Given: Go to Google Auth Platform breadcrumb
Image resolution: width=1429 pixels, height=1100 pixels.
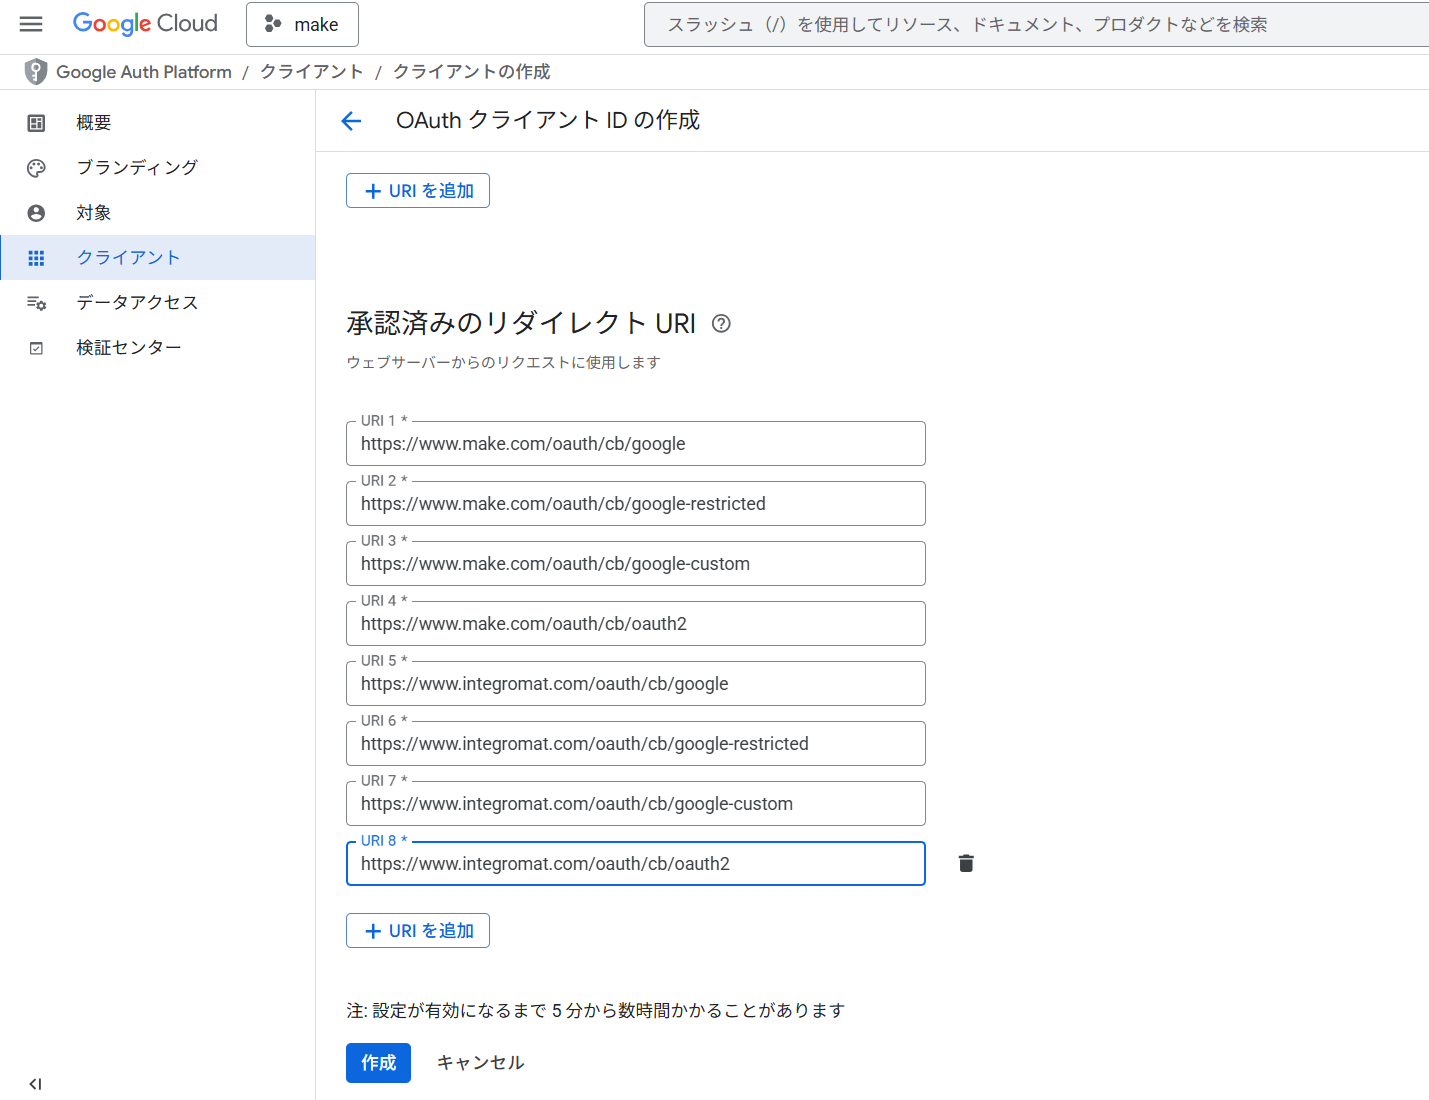Looking at the screenshot, I should [144, 72].
